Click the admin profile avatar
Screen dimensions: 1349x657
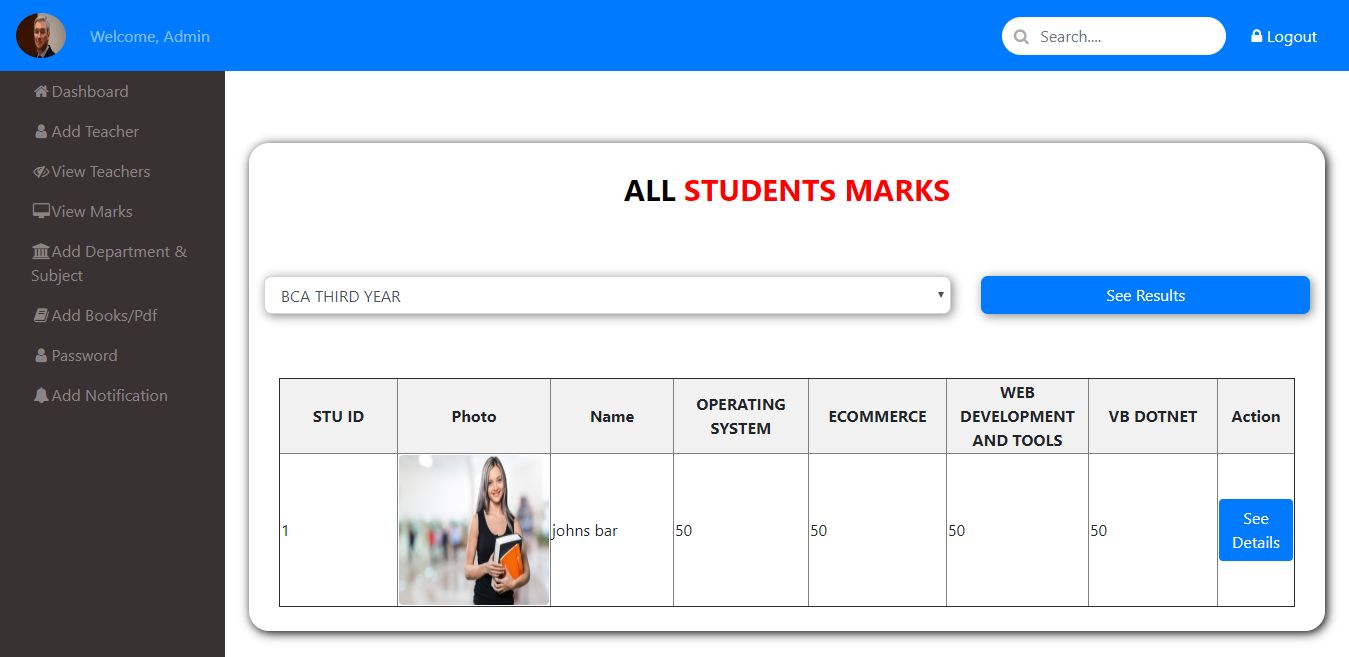pos(41,36)
